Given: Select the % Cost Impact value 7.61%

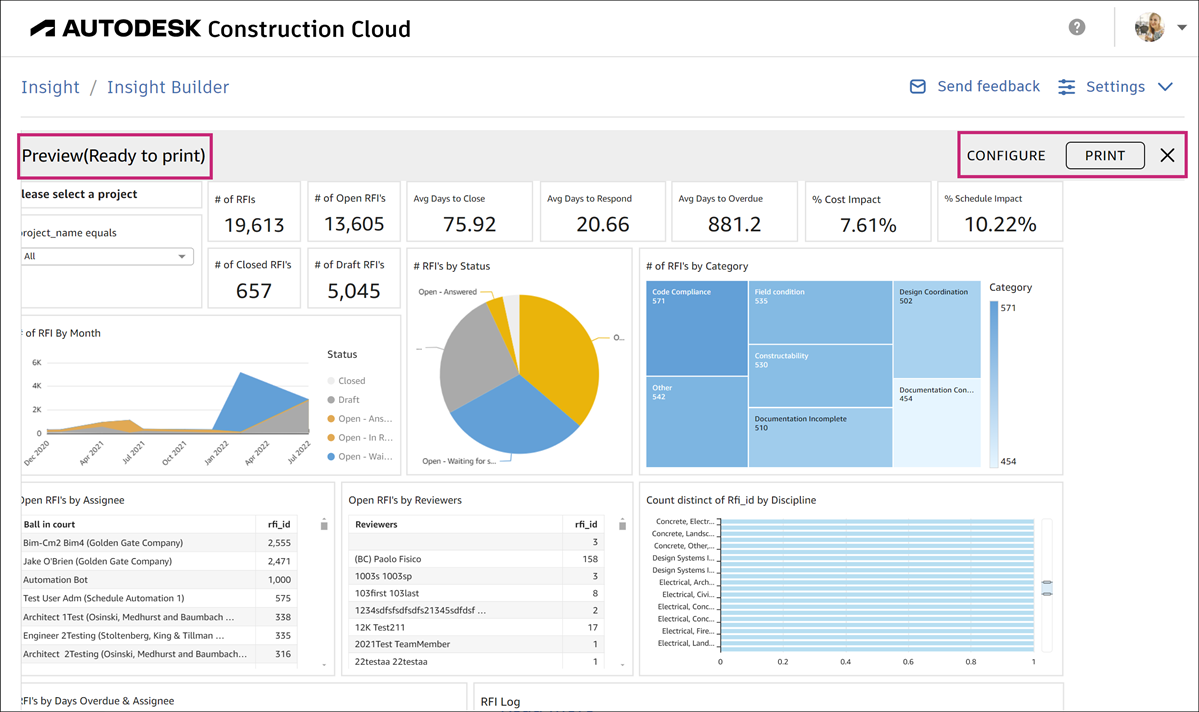Looking at the screenshot, I should tap(868, 225).
